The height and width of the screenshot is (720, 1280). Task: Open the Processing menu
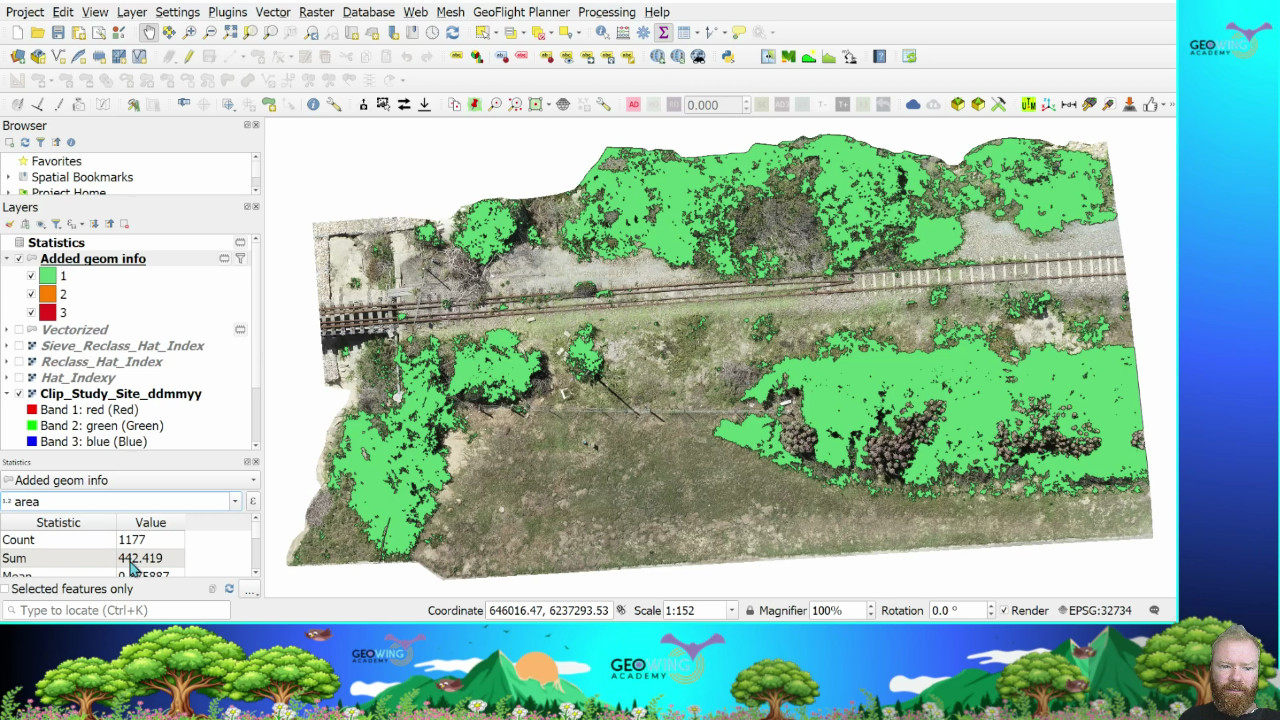(606, 12)
